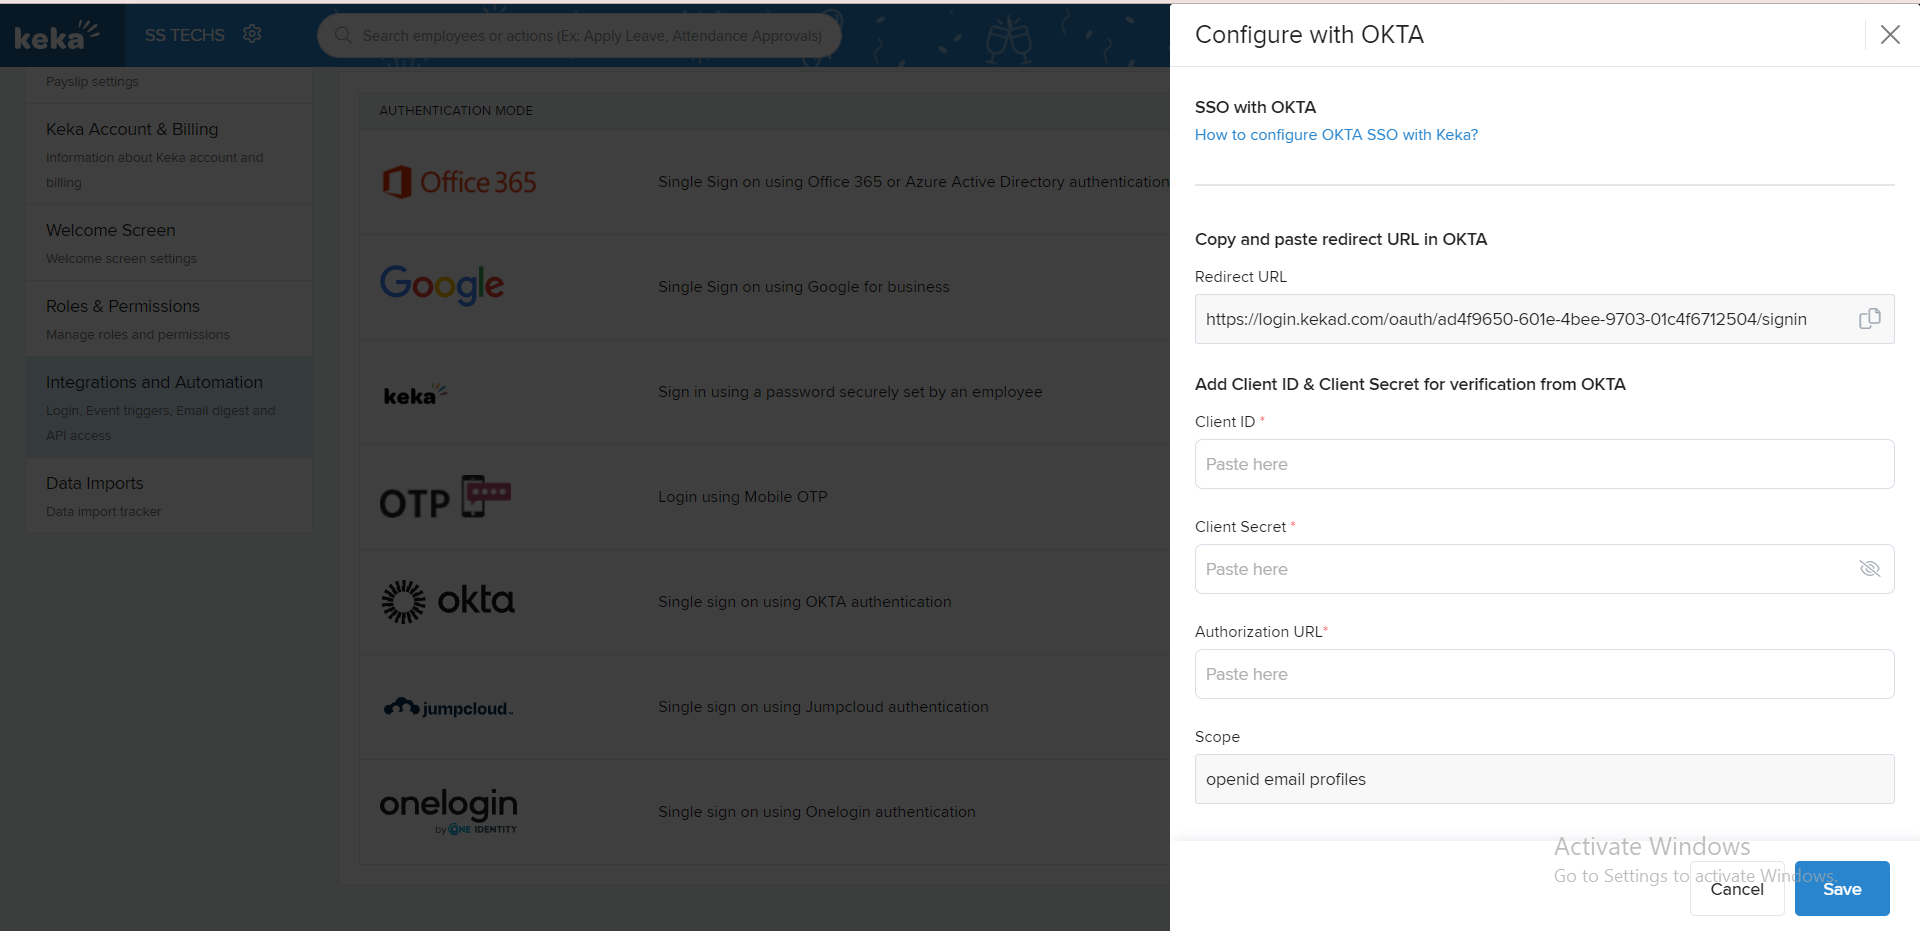Focus the Client ID input field

(1544, 464)
